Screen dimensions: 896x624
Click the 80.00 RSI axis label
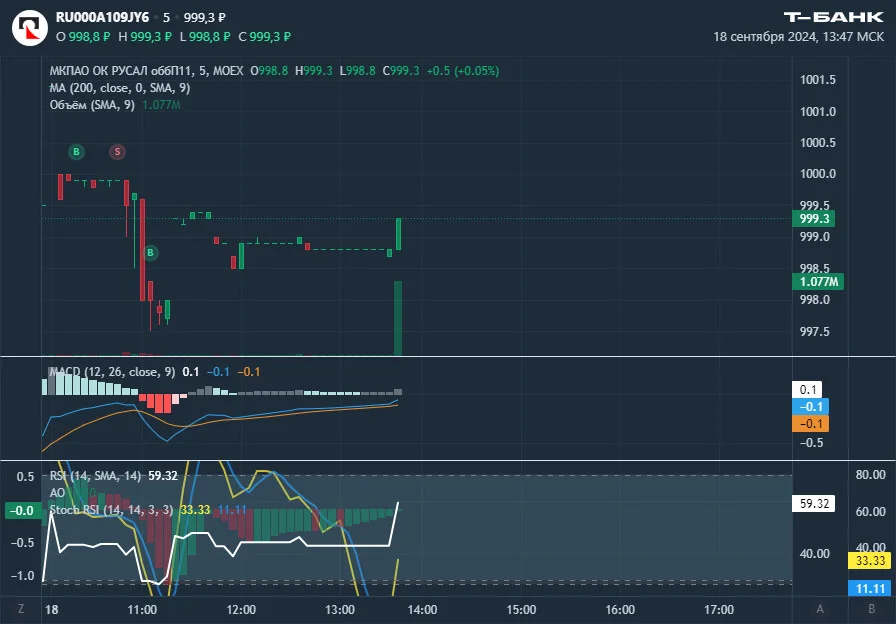click(870, 475)
